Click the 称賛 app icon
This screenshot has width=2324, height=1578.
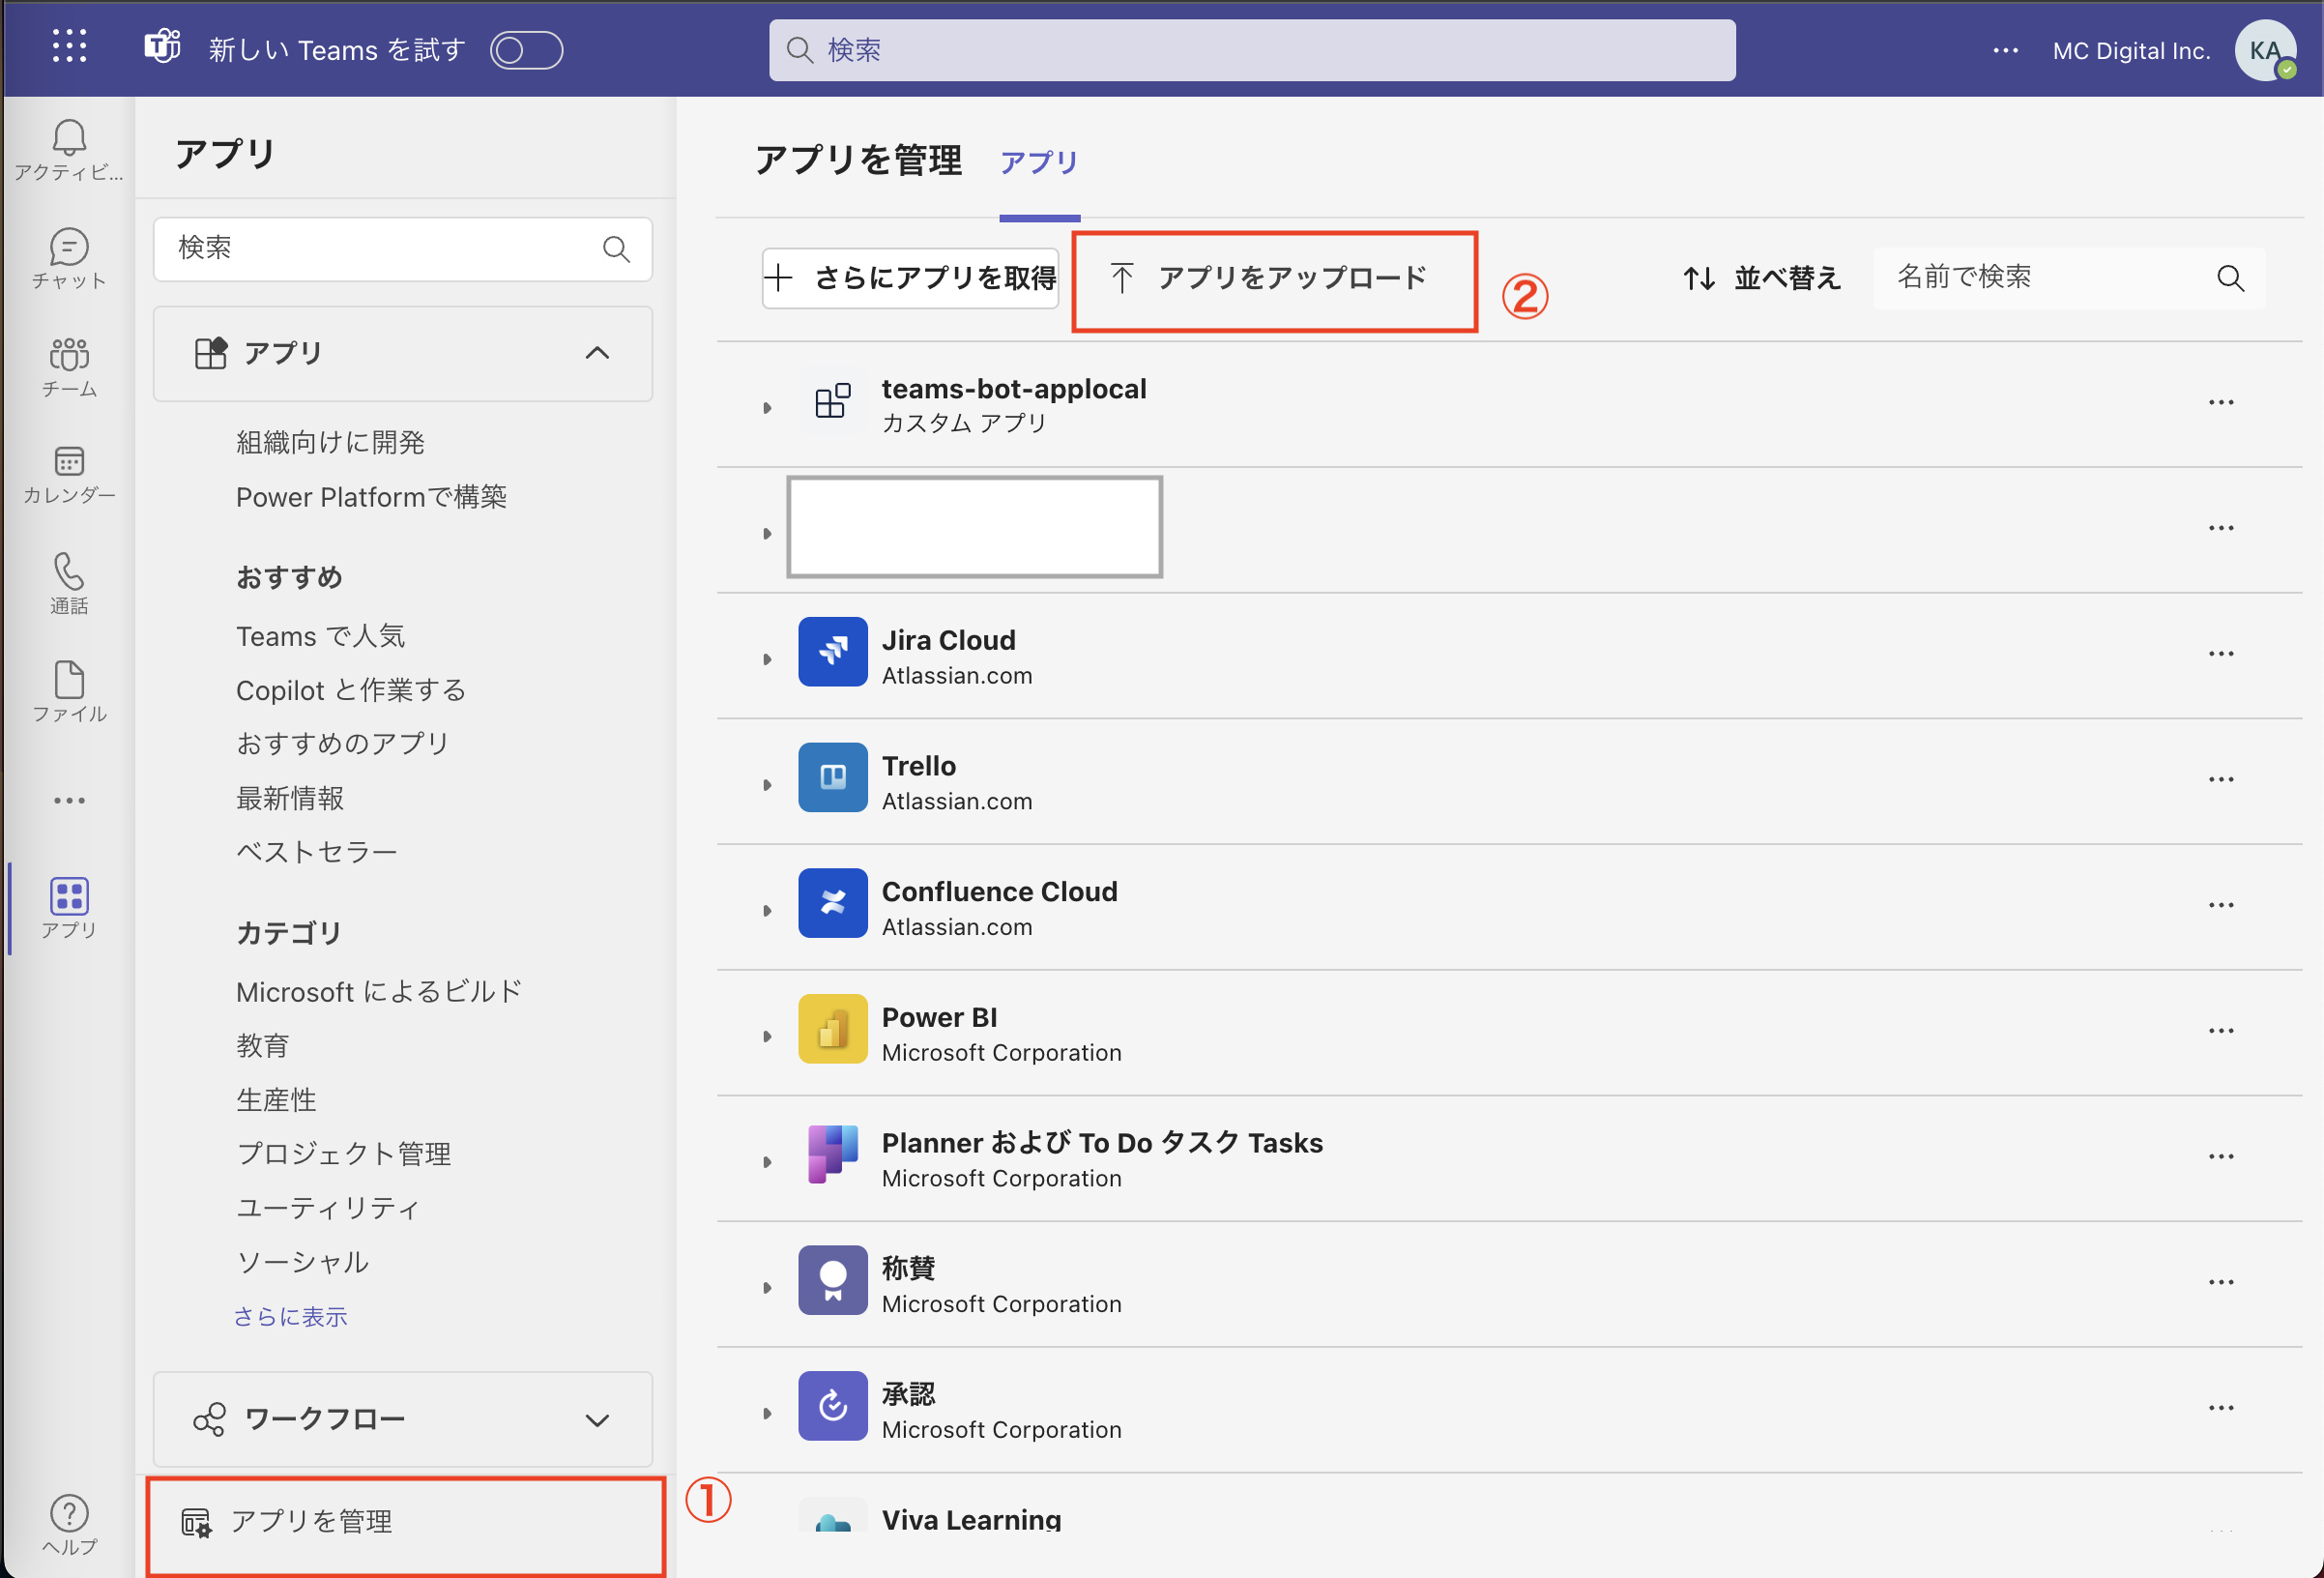coord(832,1280)
